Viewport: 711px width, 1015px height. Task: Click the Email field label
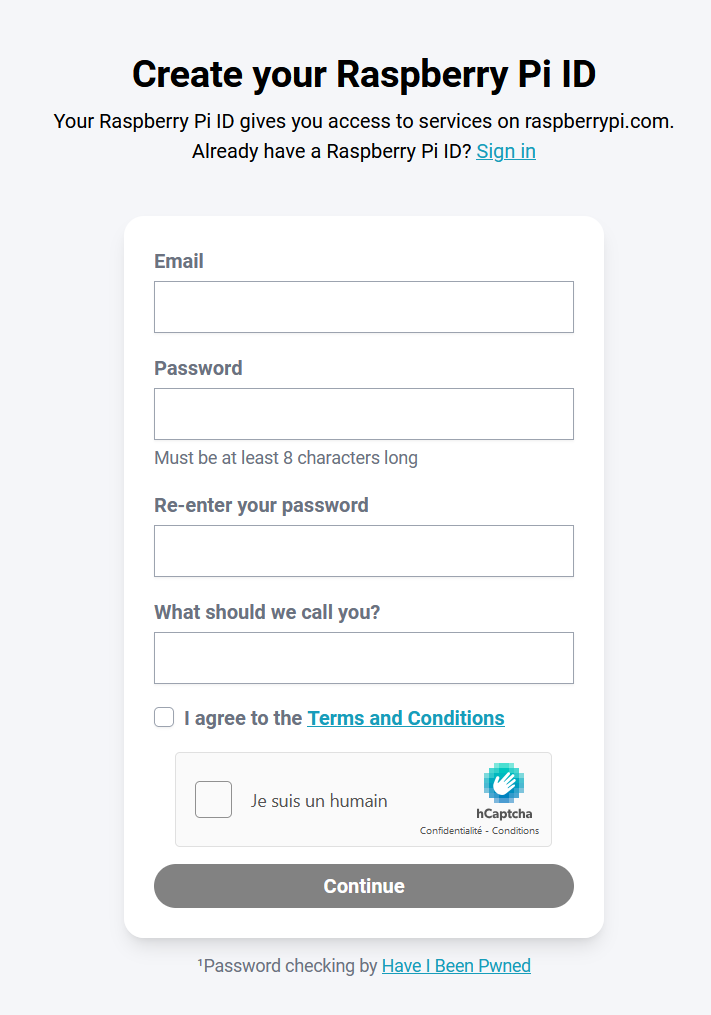179,261
